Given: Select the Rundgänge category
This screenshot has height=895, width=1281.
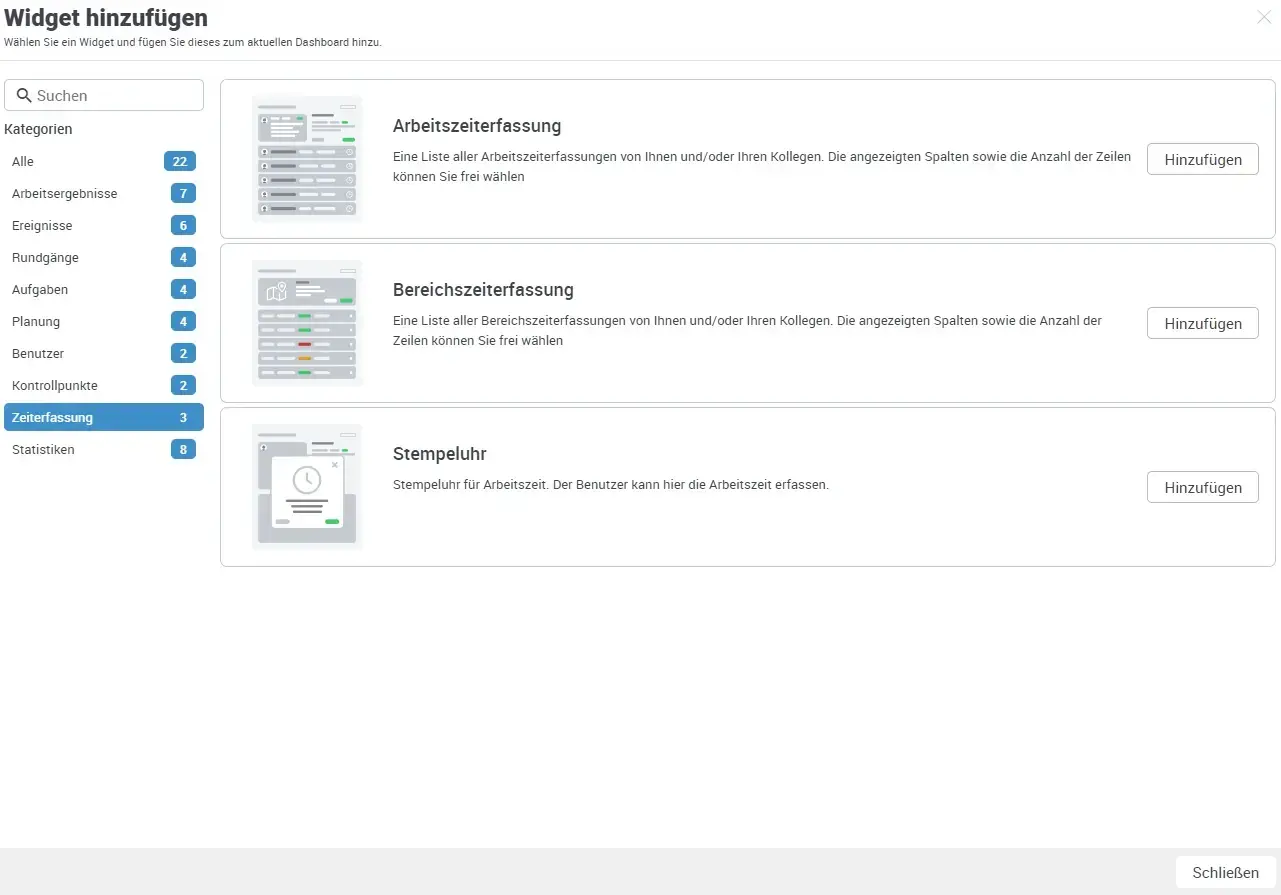Looking at the screenshot, I should [45, 257].
